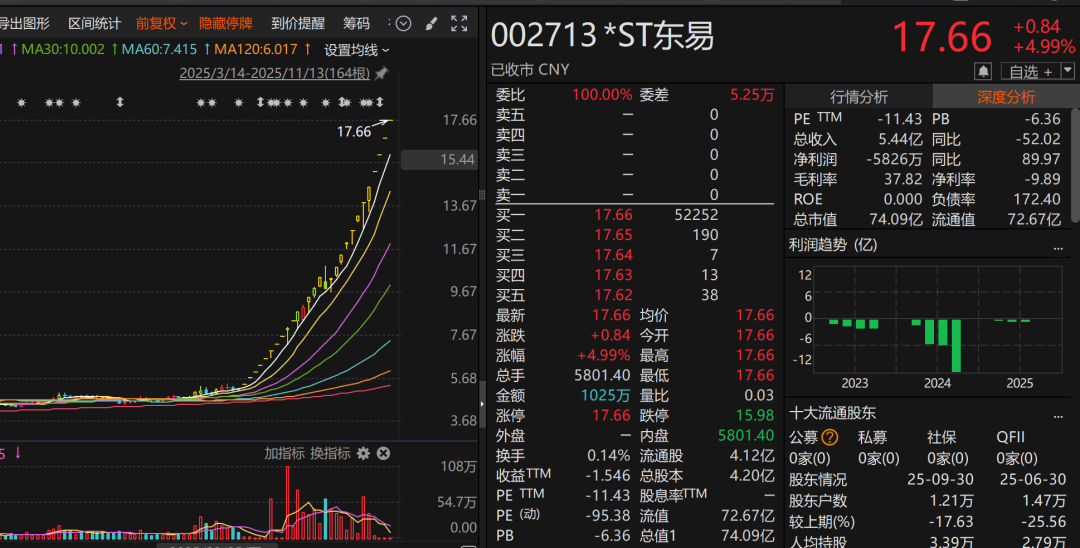Click the price alert bell icon
This screenshot has height=548, width=1080.
click(x=983, y=71)
